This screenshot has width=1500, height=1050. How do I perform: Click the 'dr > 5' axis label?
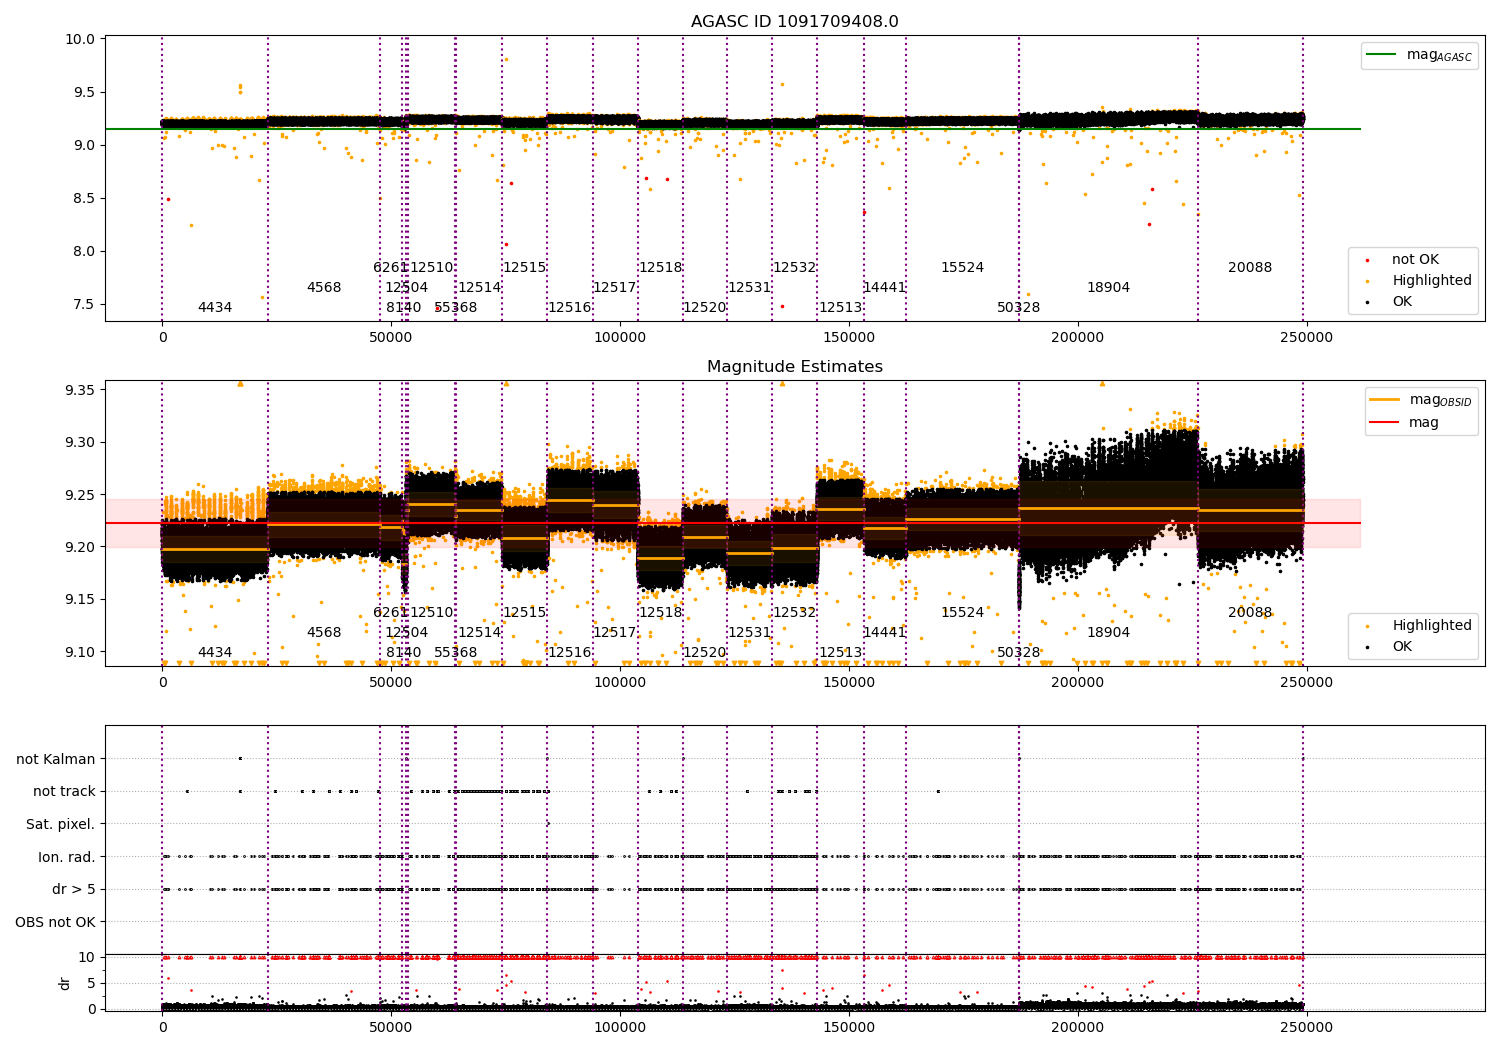point(74,889)
